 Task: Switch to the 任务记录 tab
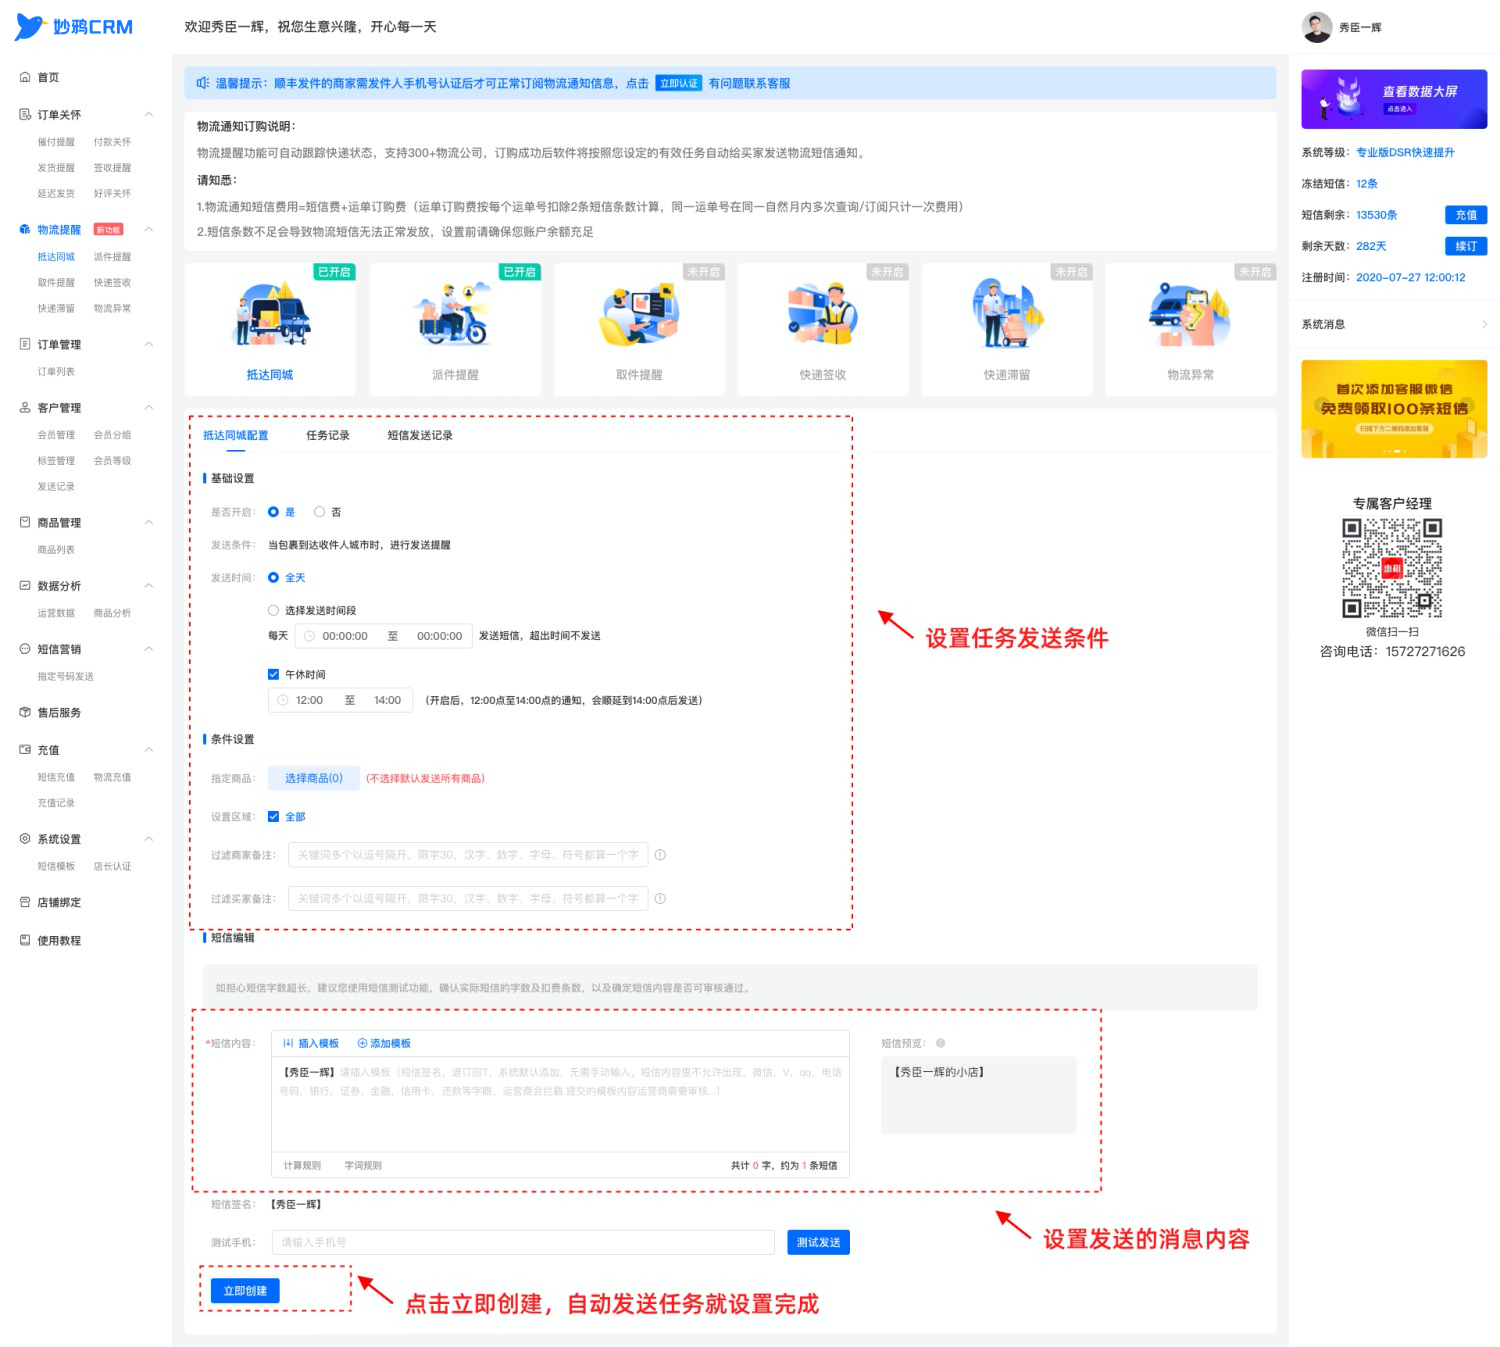click(328, 435)
